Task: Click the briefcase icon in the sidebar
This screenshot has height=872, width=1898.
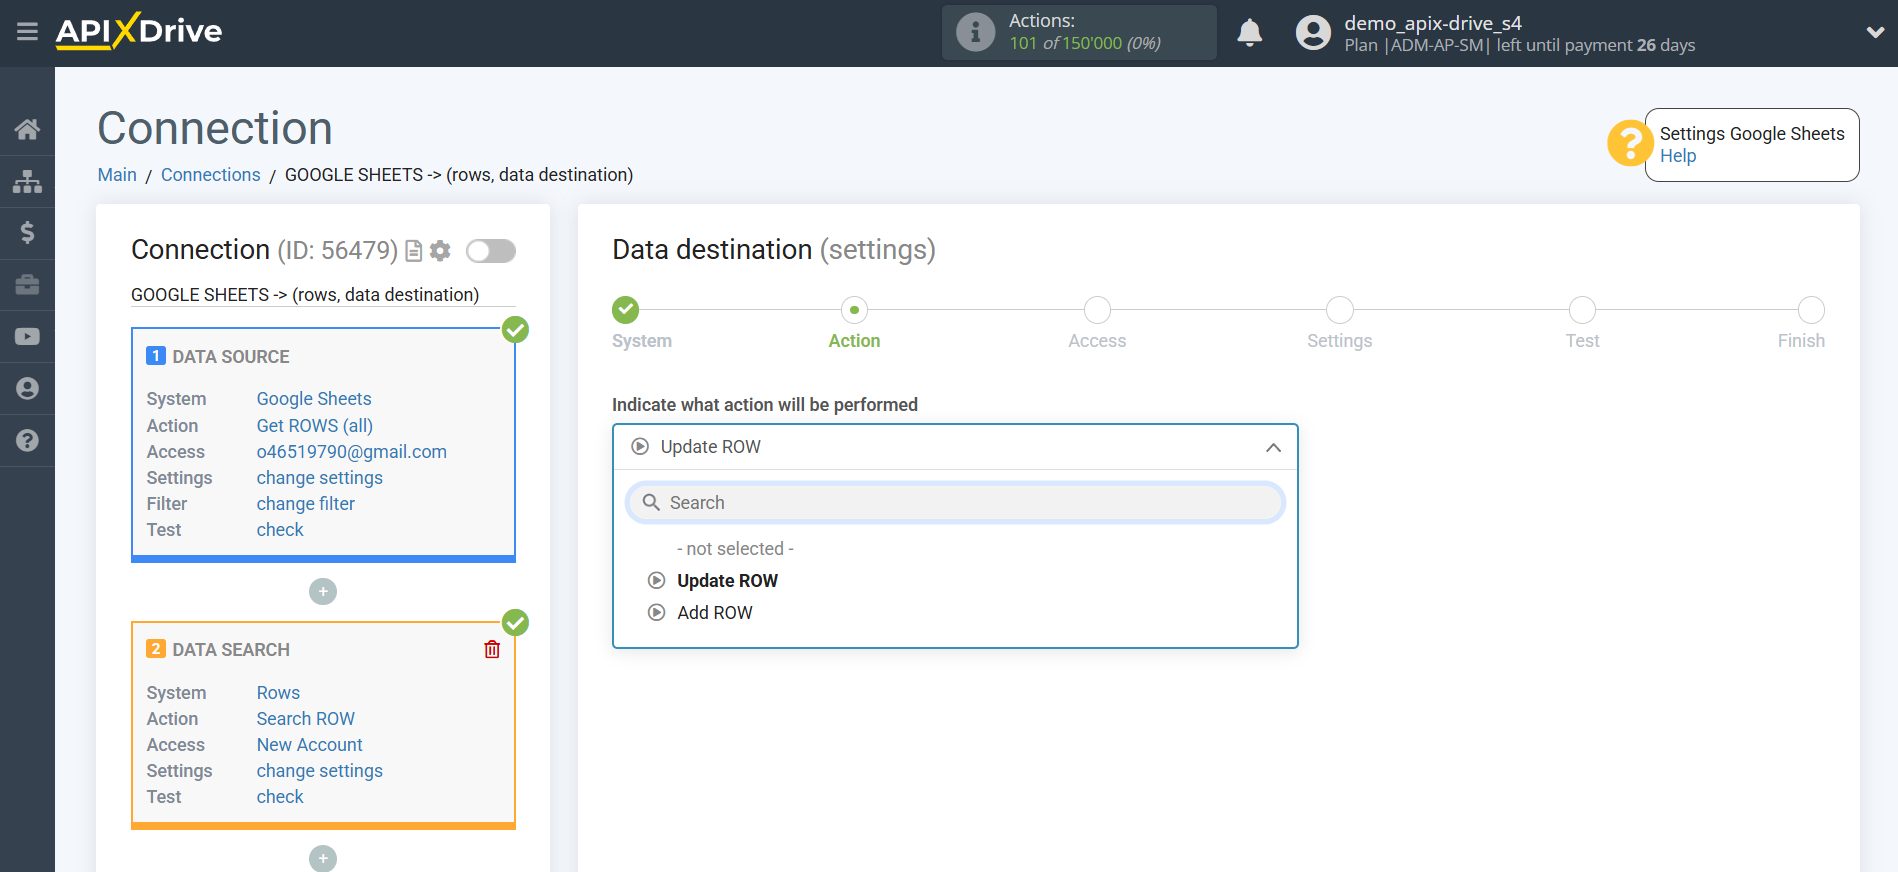Action: [27, 285]
